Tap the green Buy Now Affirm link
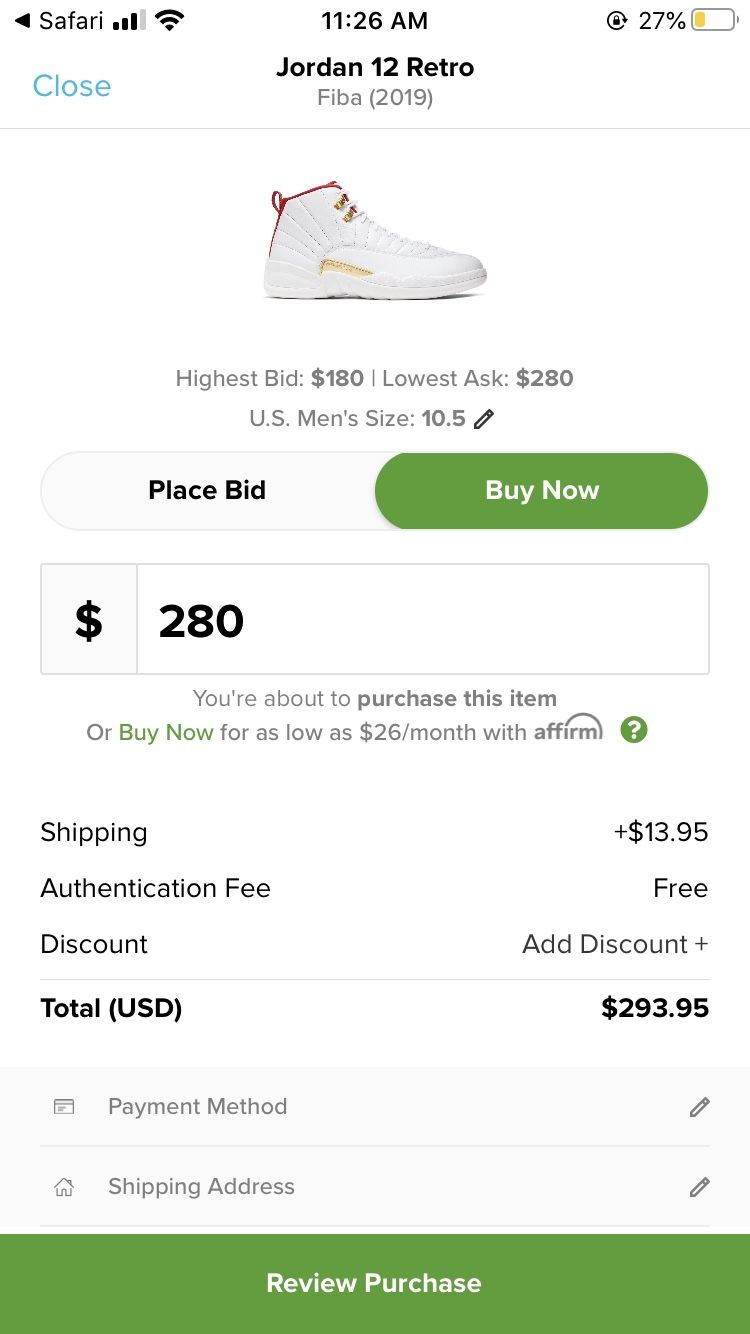 [166, 732]
